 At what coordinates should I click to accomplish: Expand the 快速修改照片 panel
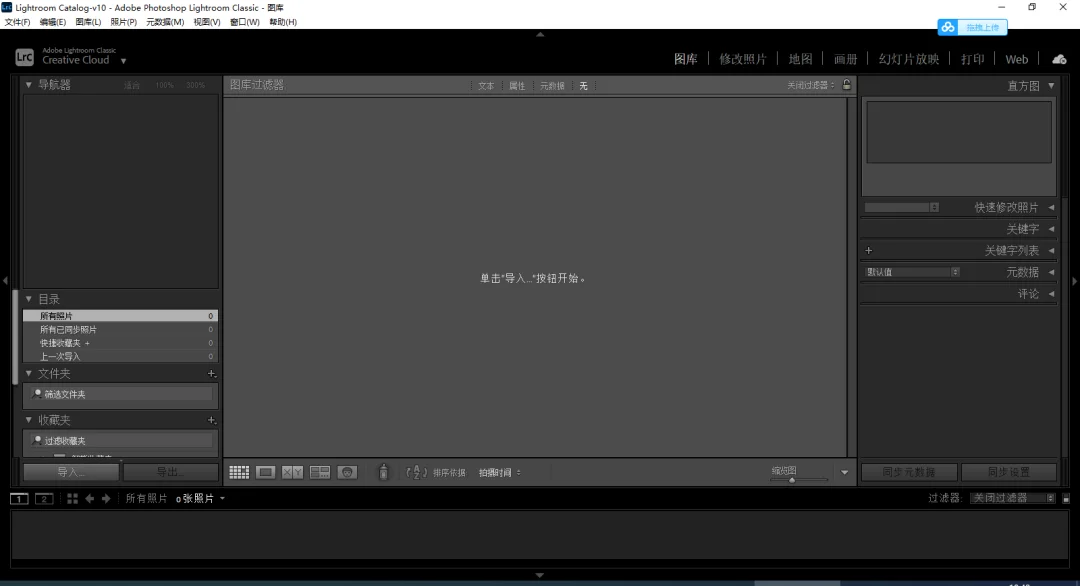pos(1051,207)
